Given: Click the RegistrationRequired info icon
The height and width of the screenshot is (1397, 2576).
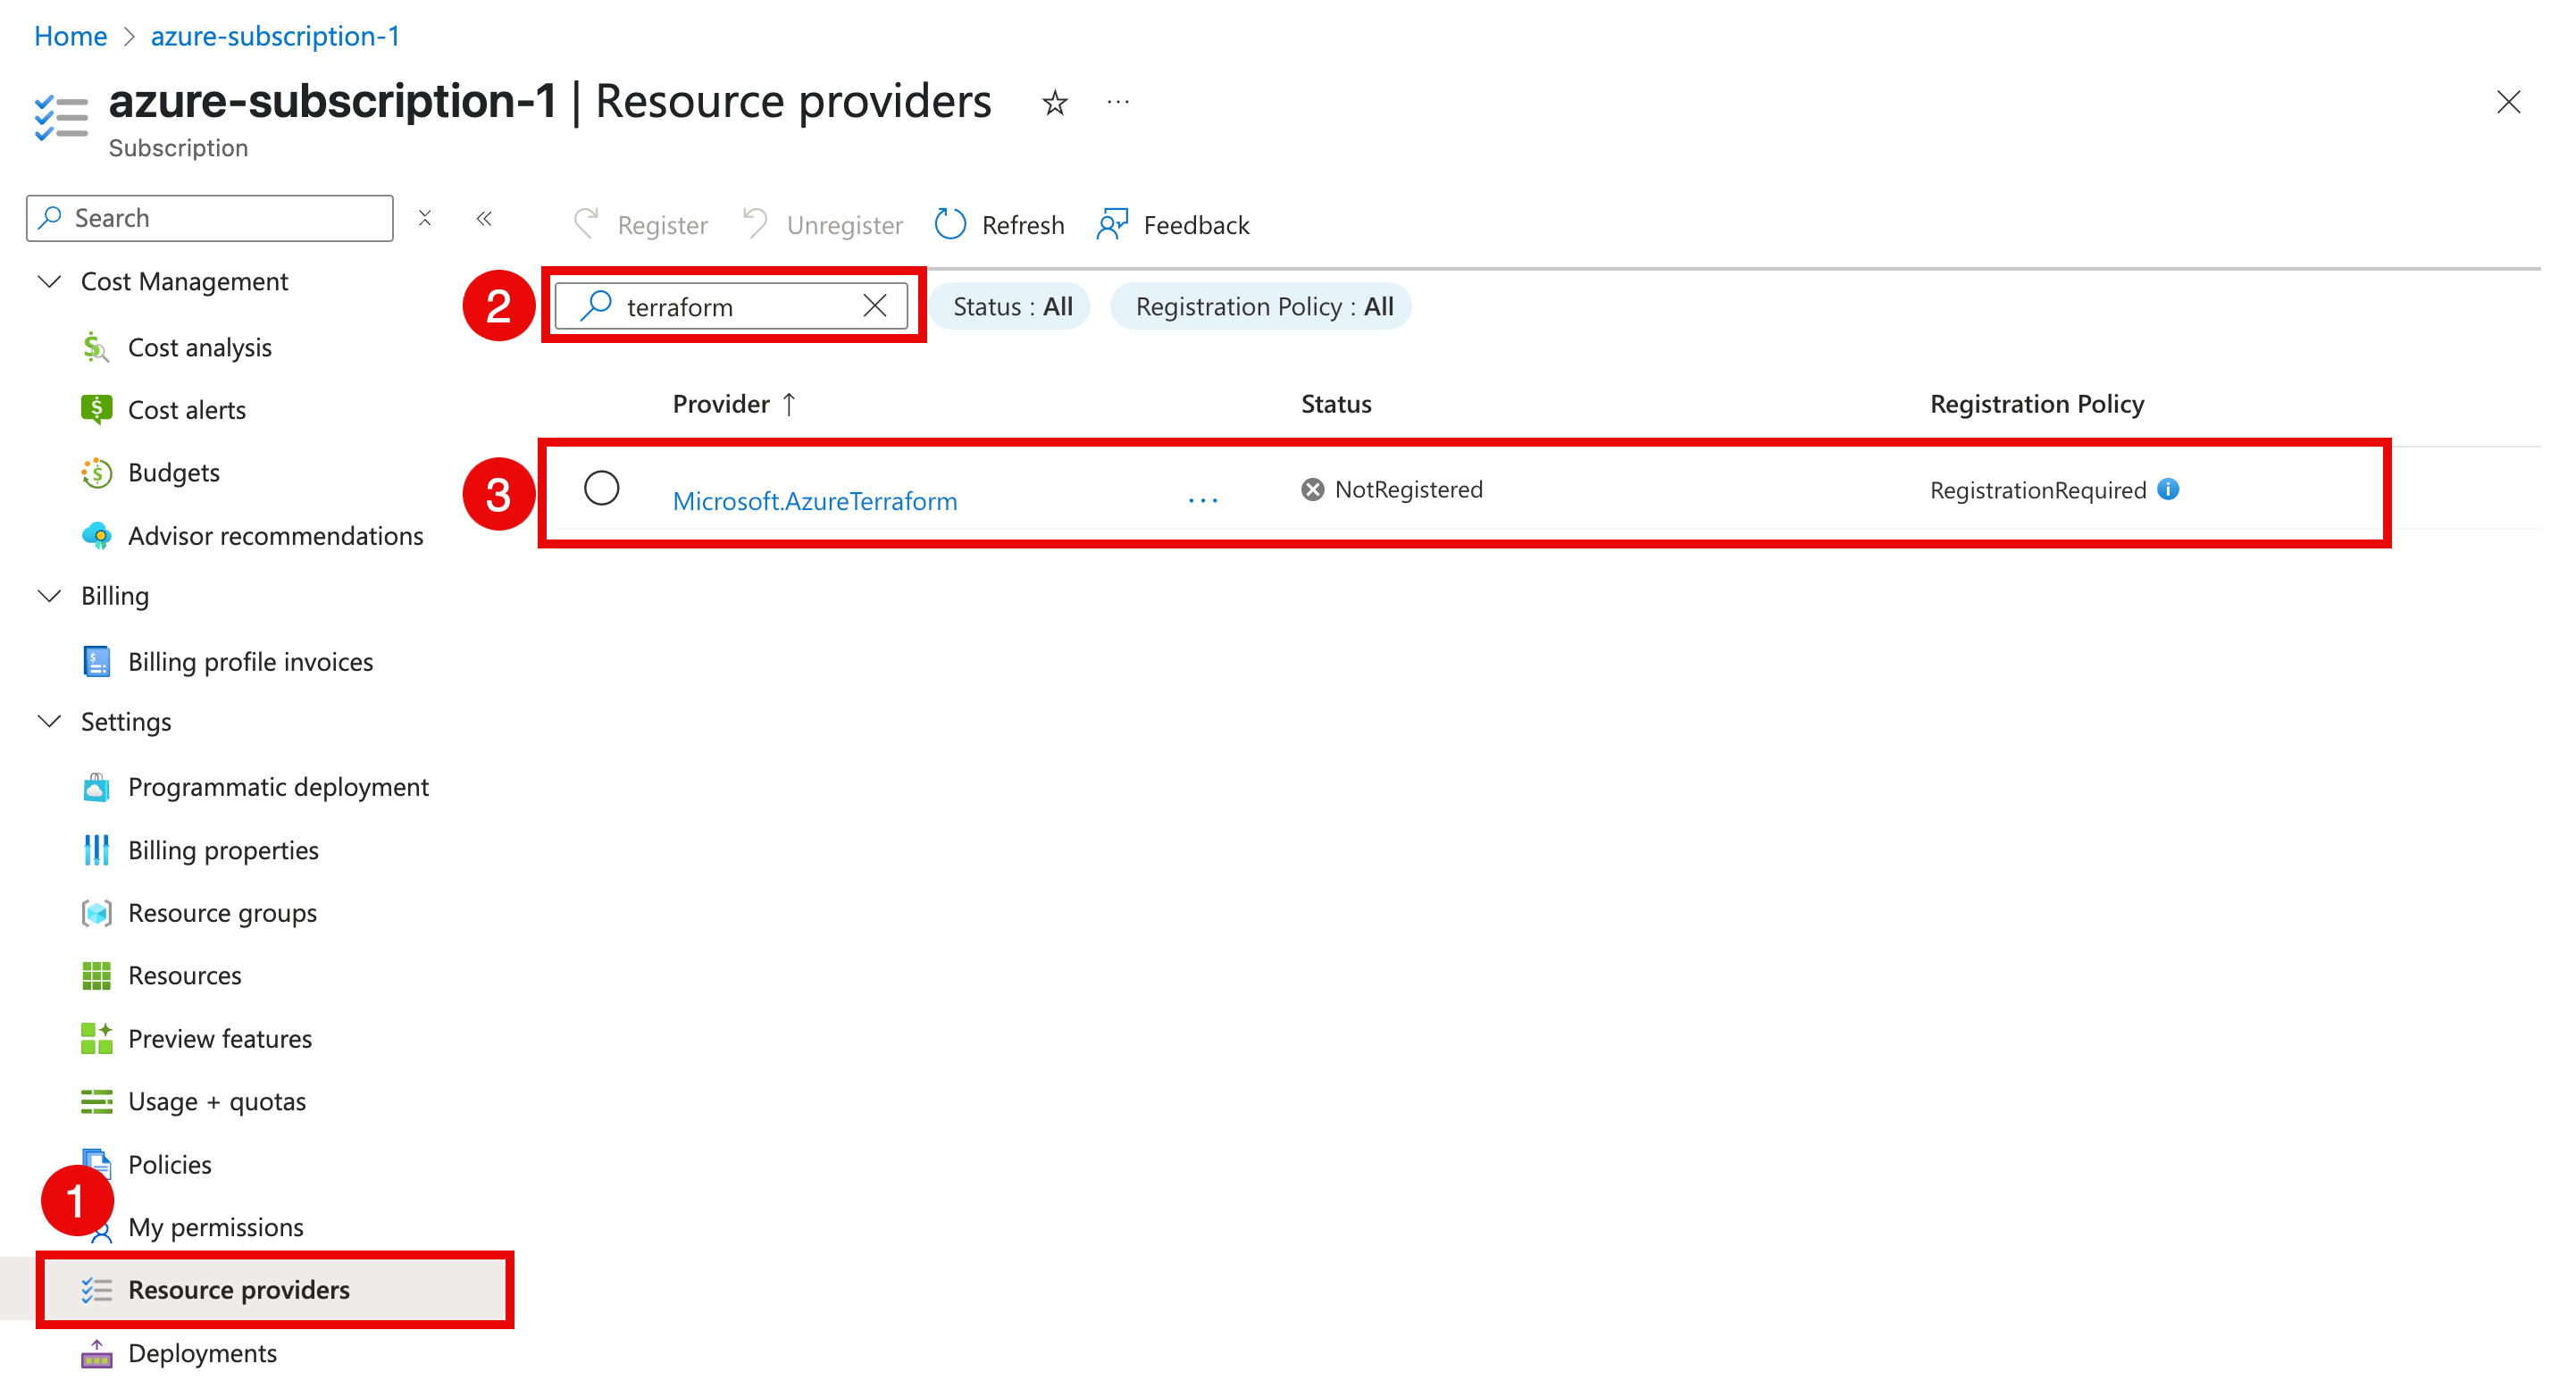Looking at the screenshot, I should click(x=2168, y=489).
